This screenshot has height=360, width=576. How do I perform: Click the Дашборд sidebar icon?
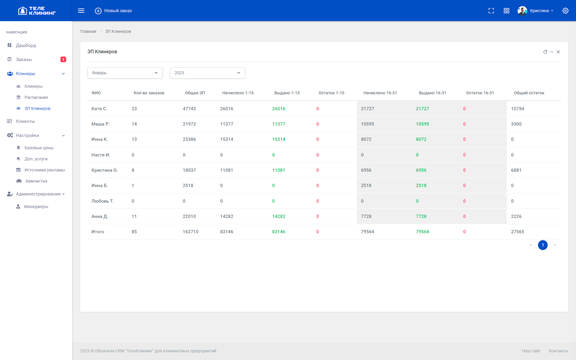(x=10, y=45)
